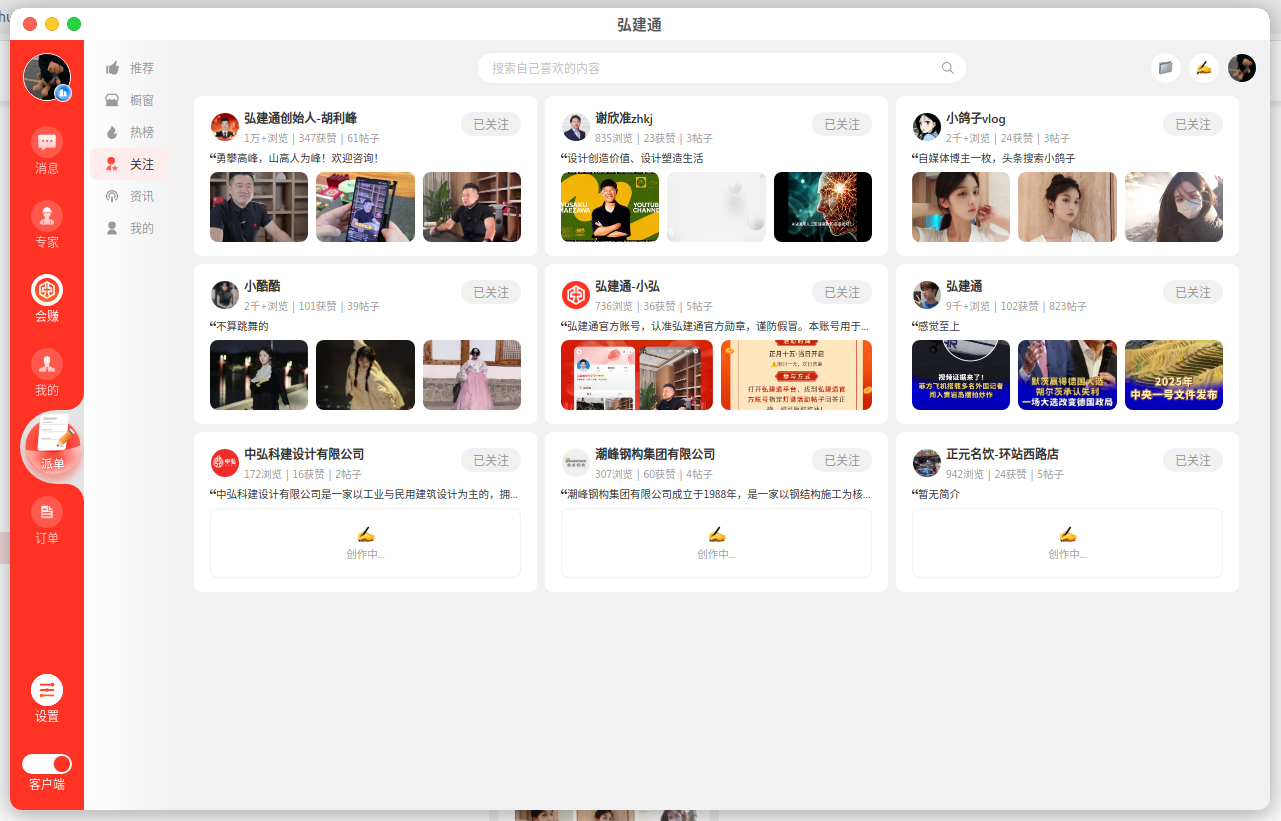Open the user avatar in top right
The width and height of the screenshot is (1281, 821).
[1242, 68]
